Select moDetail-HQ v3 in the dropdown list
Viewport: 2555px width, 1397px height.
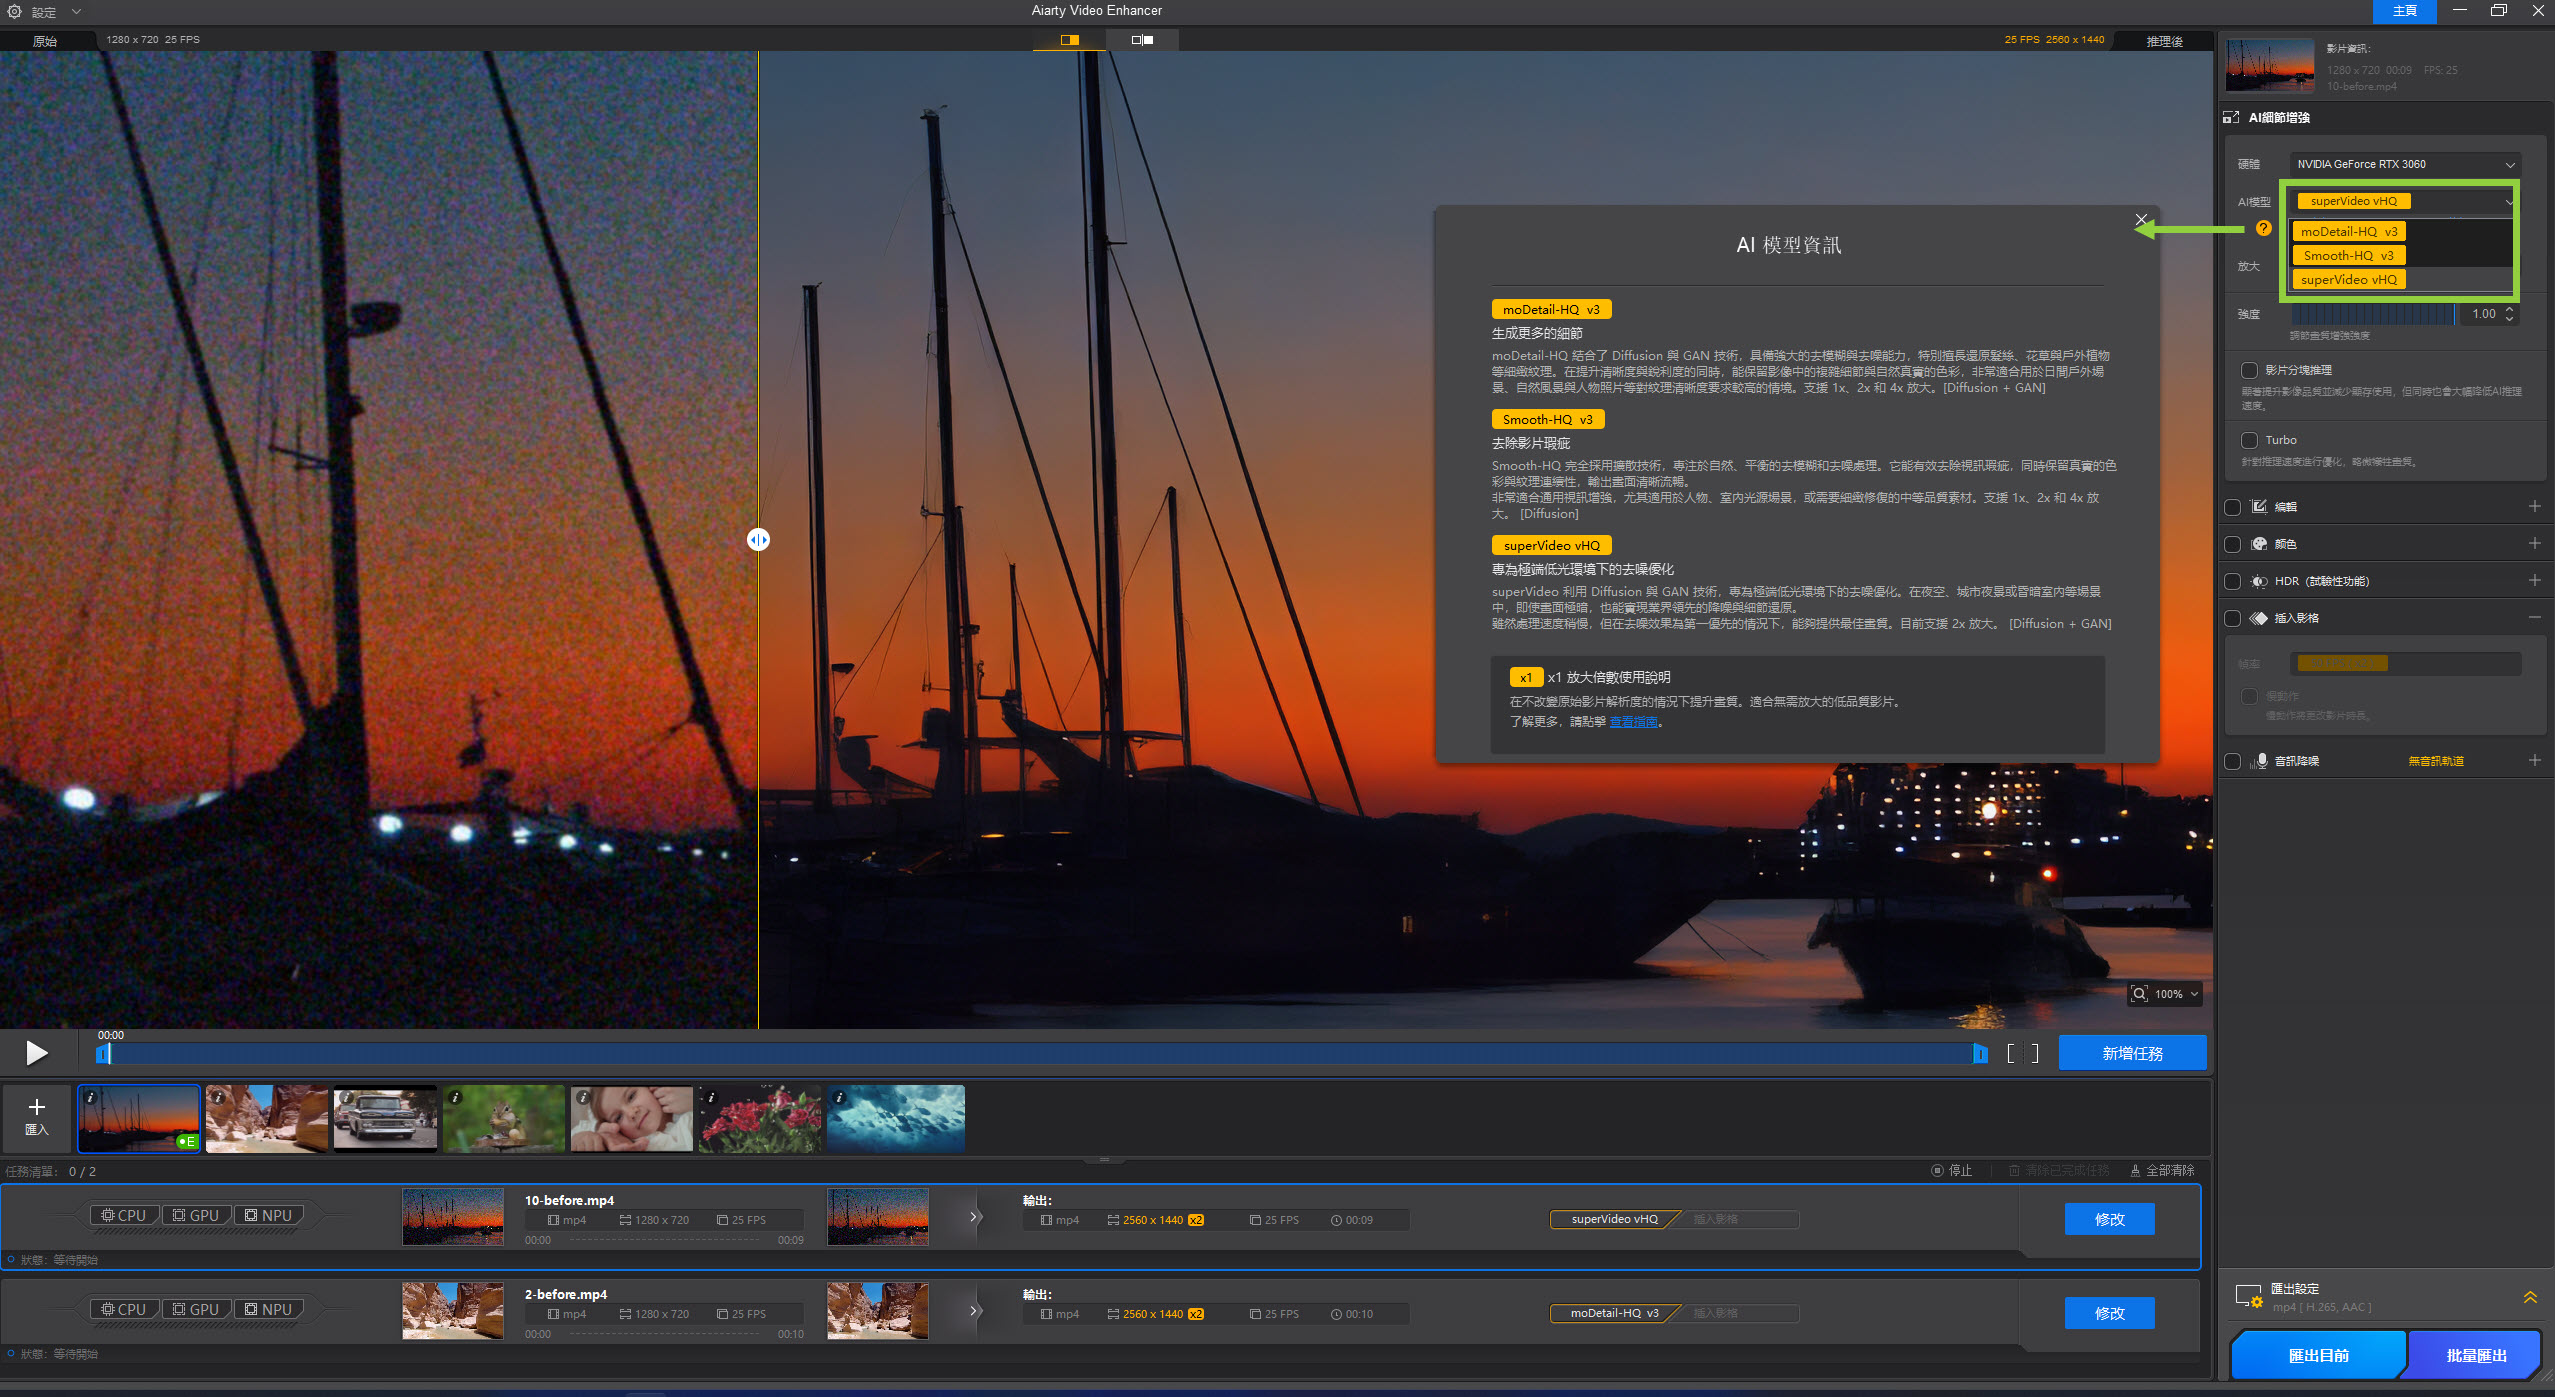(2348, 232)
